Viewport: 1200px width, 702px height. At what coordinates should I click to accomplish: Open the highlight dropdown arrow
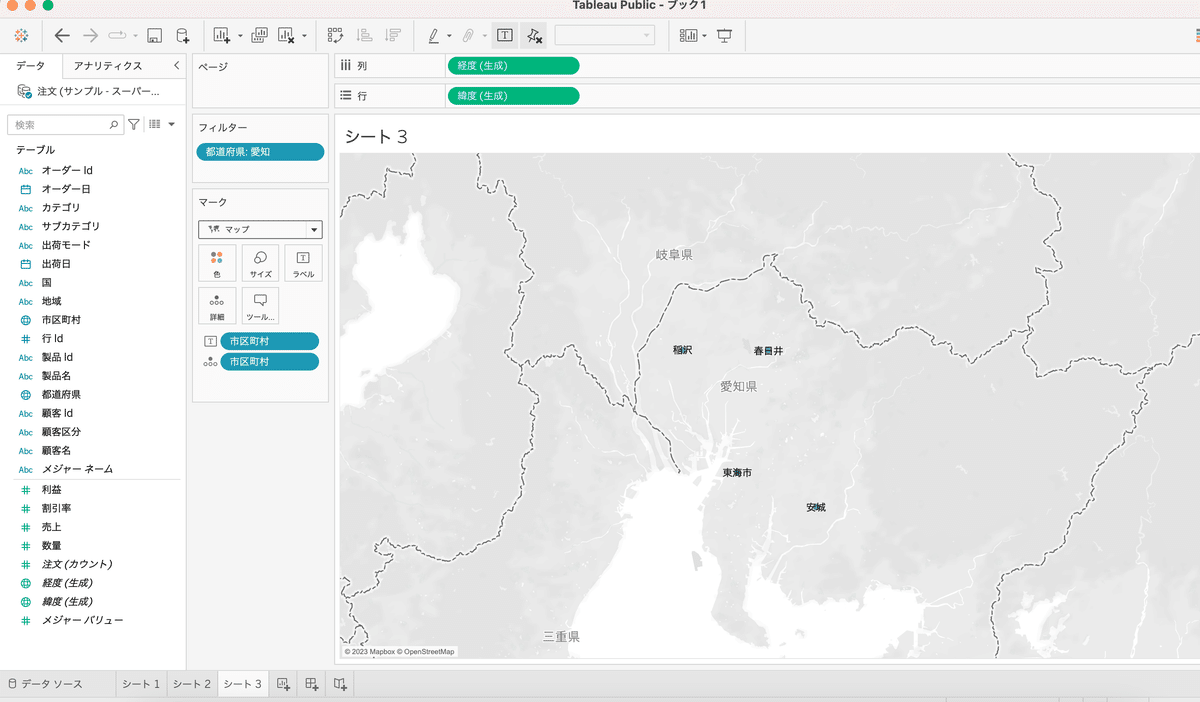point(449,37)
